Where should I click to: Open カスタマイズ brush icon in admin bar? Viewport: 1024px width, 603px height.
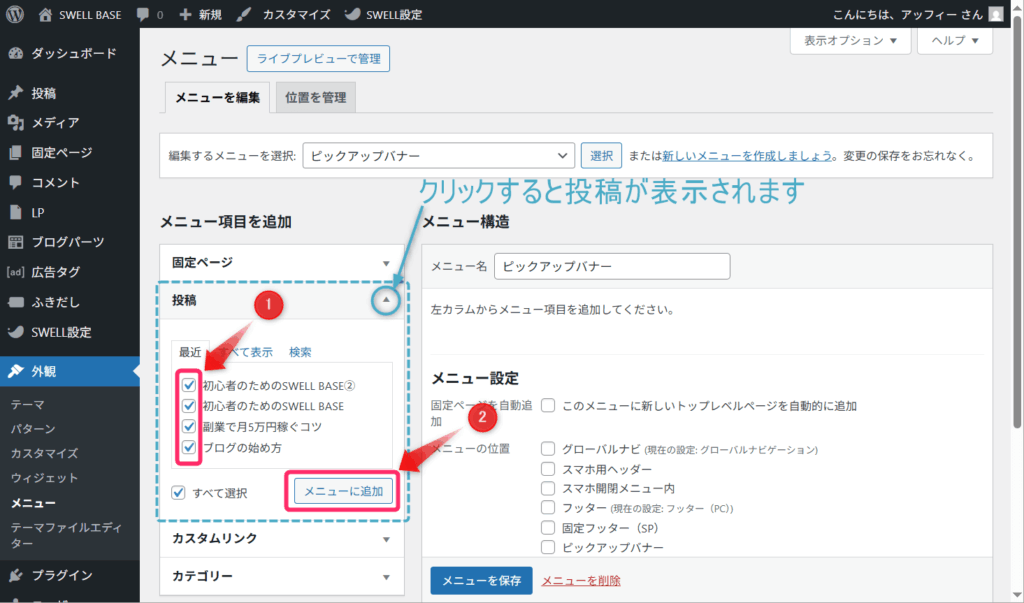244,14
